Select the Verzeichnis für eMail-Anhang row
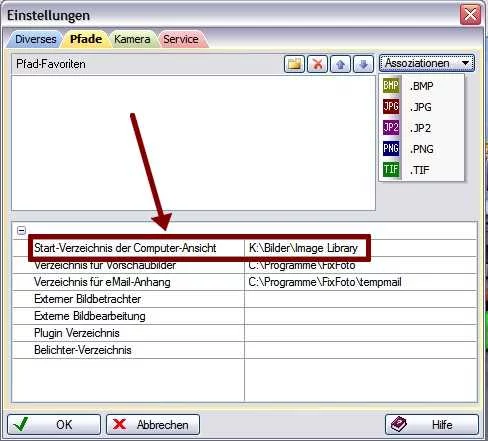Image resolution: width=488 pixels, height=441 pixels. (244, 282)
